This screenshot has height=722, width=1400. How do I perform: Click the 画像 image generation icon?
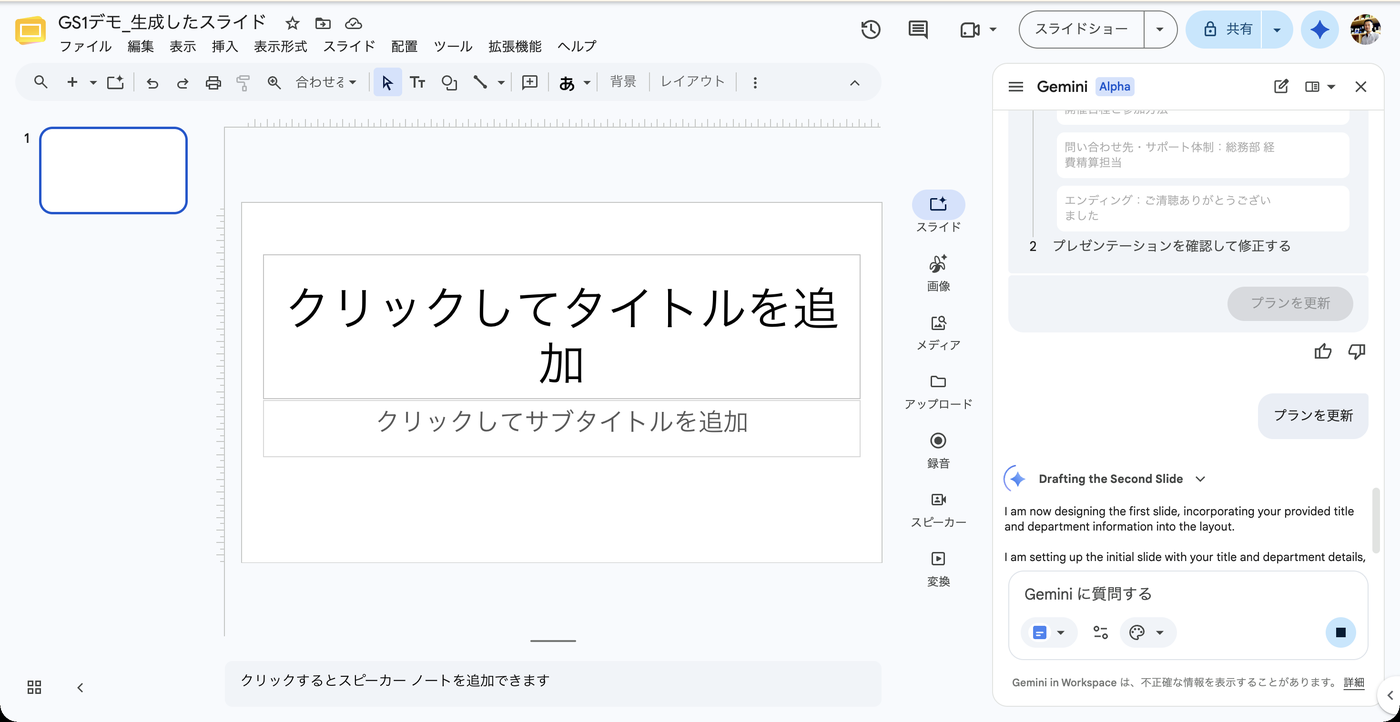(938, 264)
